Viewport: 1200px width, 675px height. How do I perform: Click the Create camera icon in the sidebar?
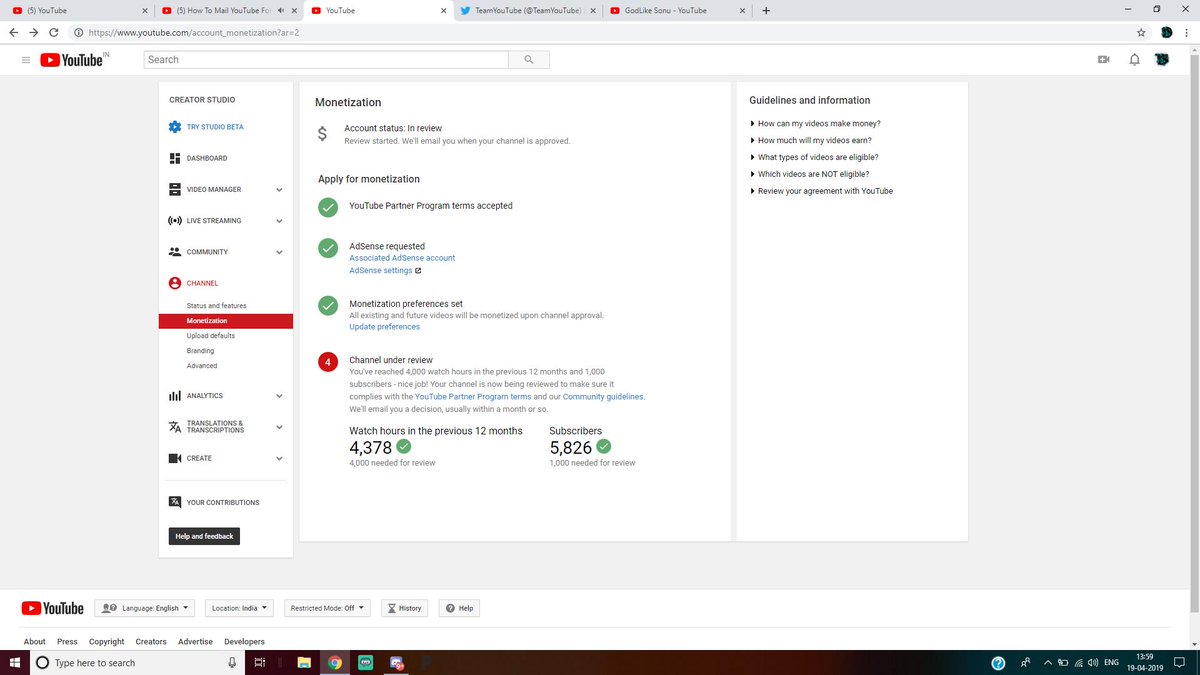(x=174, y=458)
